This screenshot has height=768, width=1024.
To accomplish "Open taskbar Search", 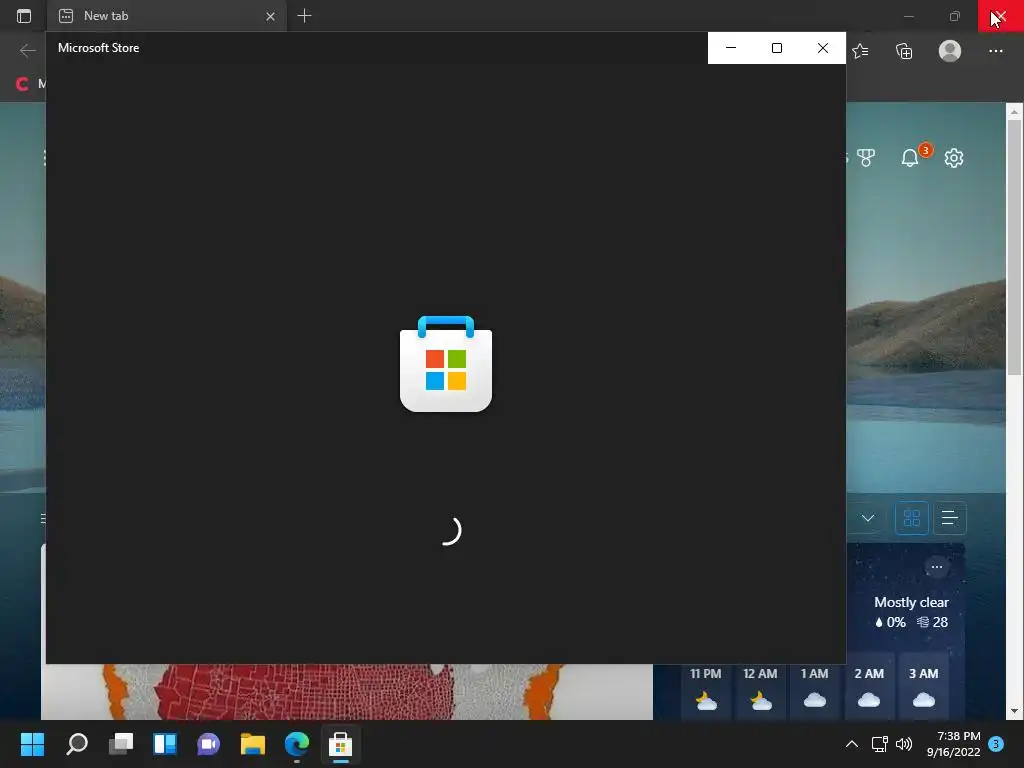I will coord(76,744).
